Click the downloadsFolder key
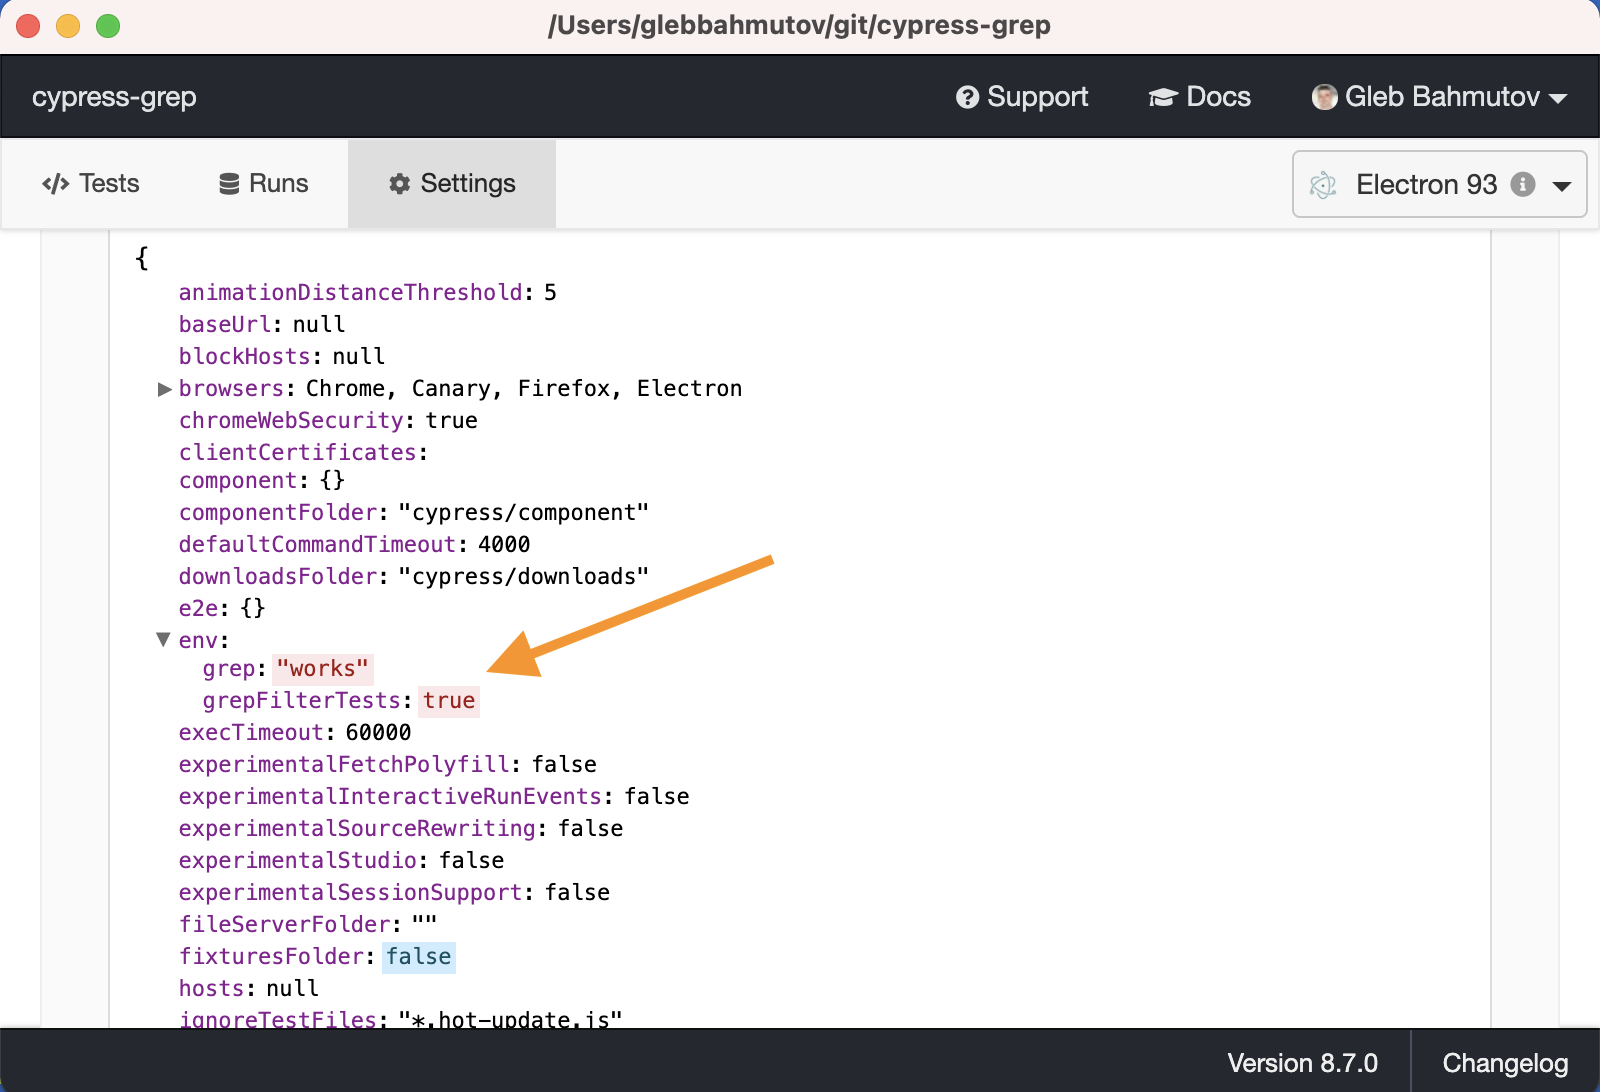 (278, 576)
